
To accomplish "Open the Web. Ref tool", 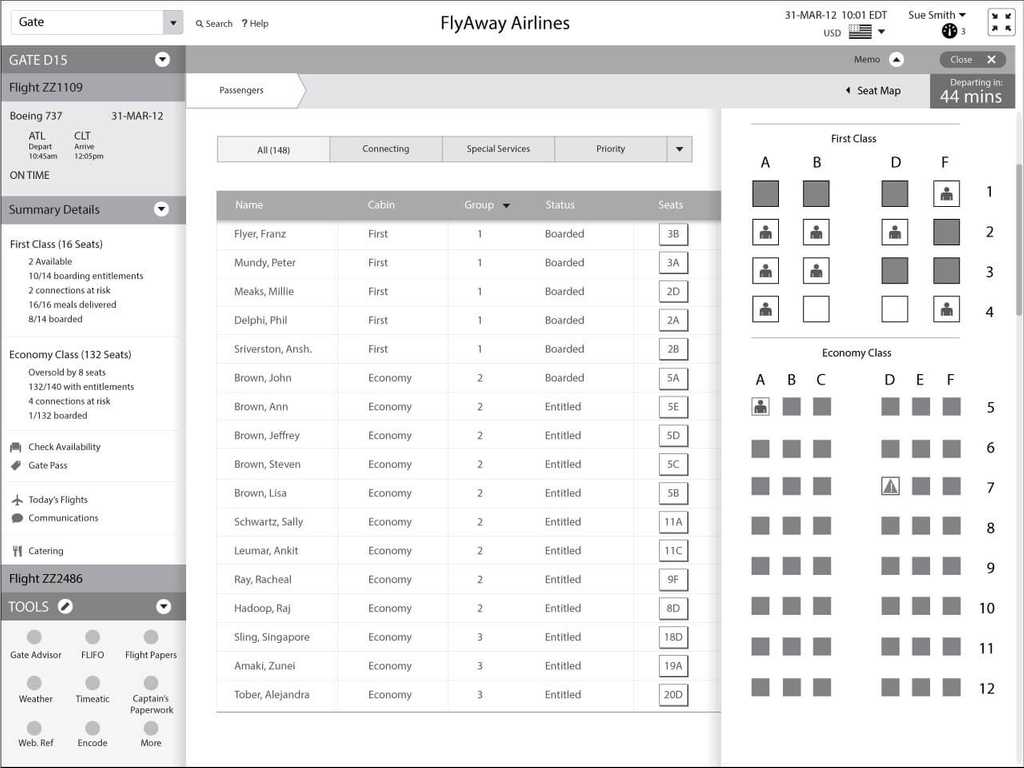I will click(x=35, y=731).
